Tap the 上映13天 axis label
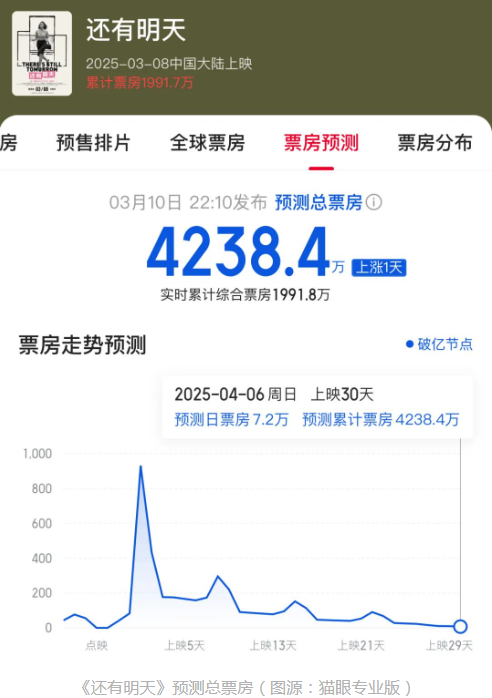 tap(273, 645)
